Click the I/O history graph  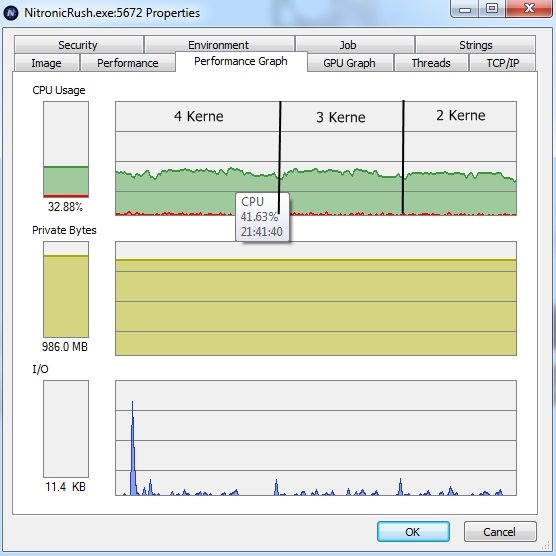[x=316, y=438]
